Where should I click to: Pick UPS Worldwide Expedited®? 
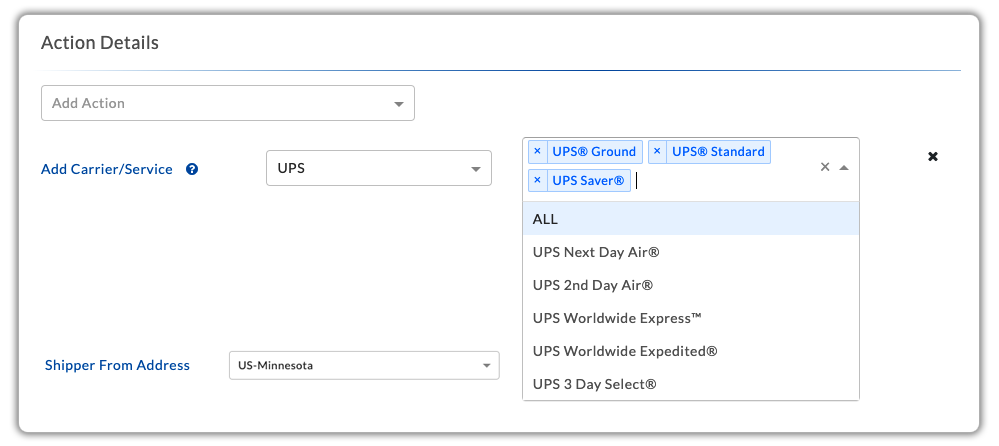coord(691,351)
